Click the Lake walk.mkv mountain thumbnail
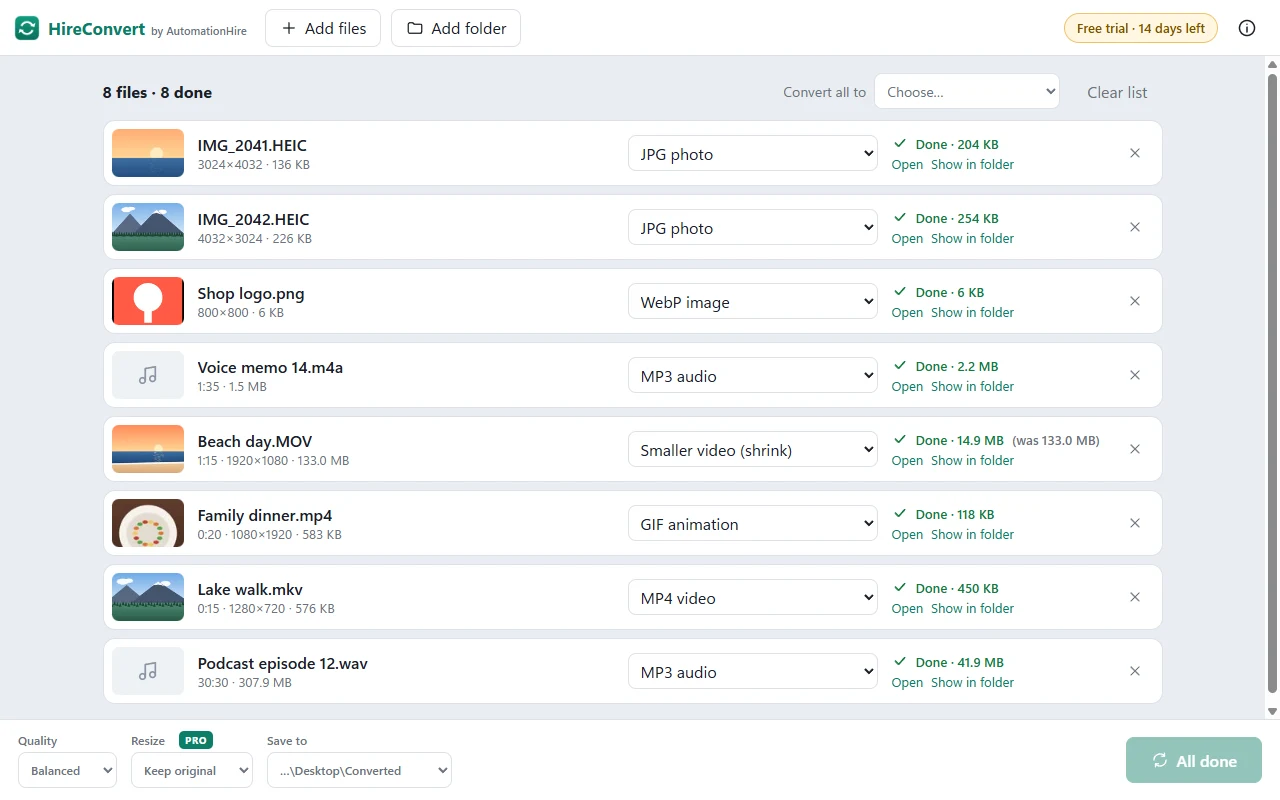Image resolution: width=1280 pixels, height=800 pixels. coord(148,597)
